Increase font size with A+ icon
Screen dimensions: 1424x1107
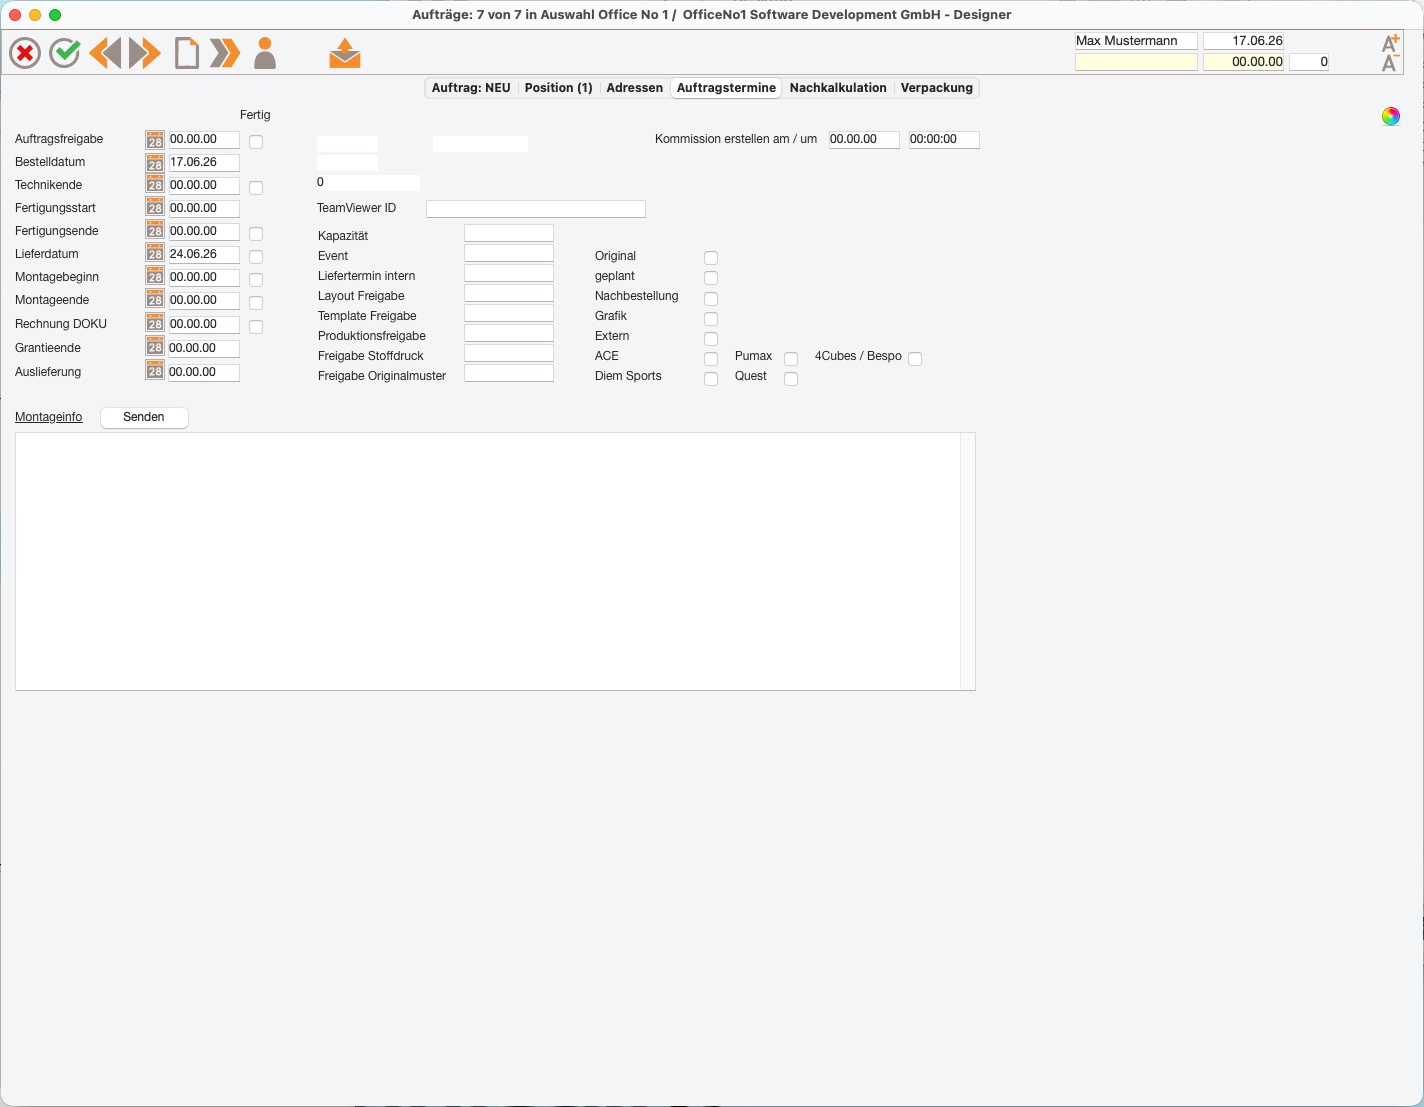pos(1391,43)
